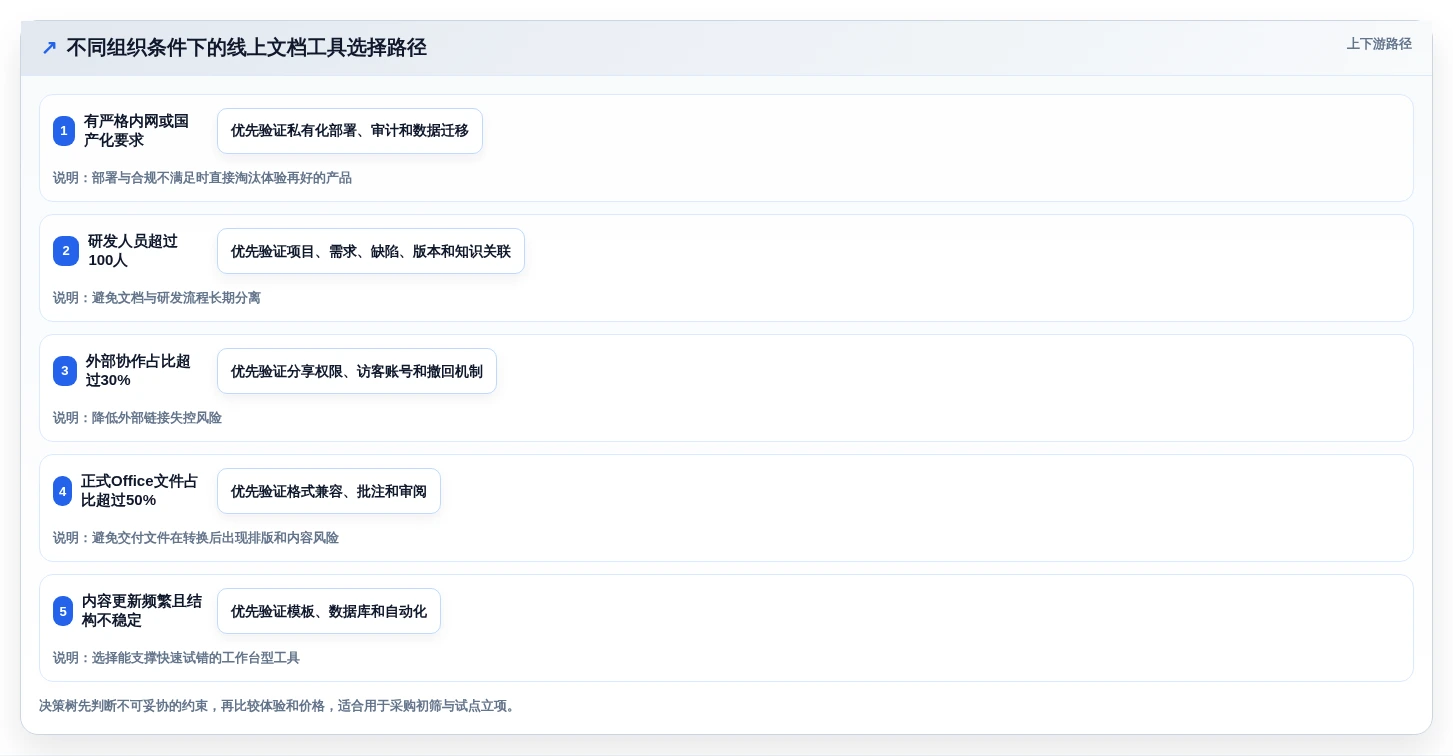Select 优先验证私有化部署、审计和数据迁移 box

point(350,131)
